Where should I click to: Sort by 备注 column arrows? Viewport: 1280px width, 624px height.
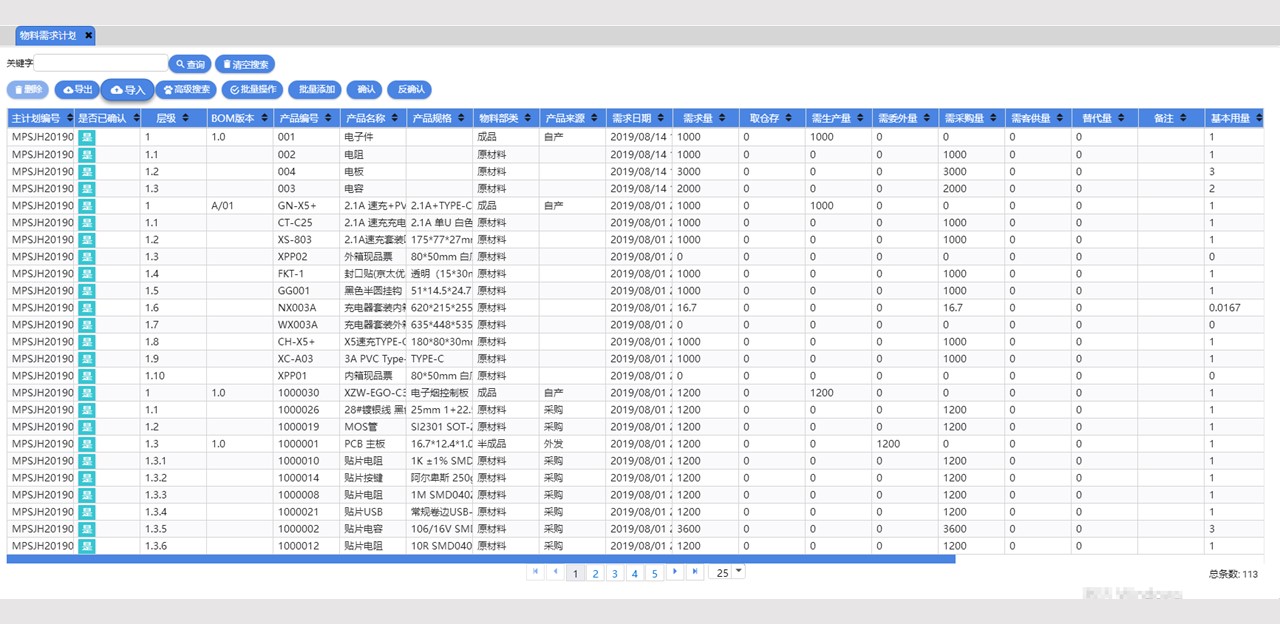pos(1184,118)
